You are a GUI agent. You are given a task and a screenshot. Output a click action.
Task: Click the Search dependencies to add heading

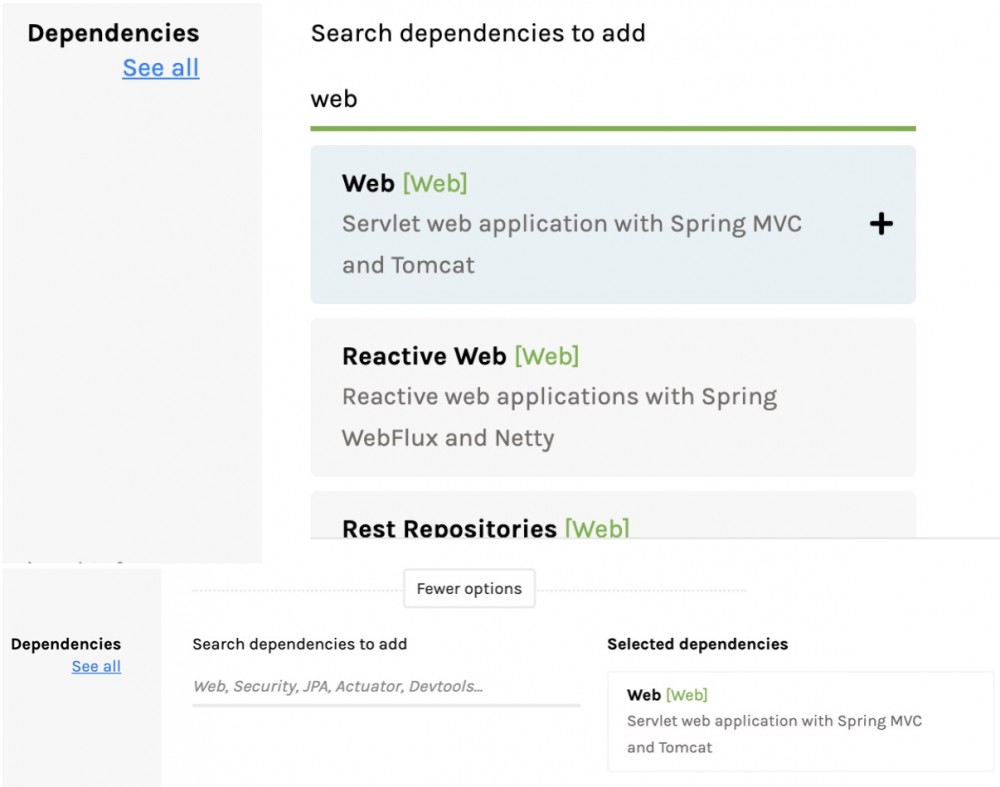tap(478, 33)
